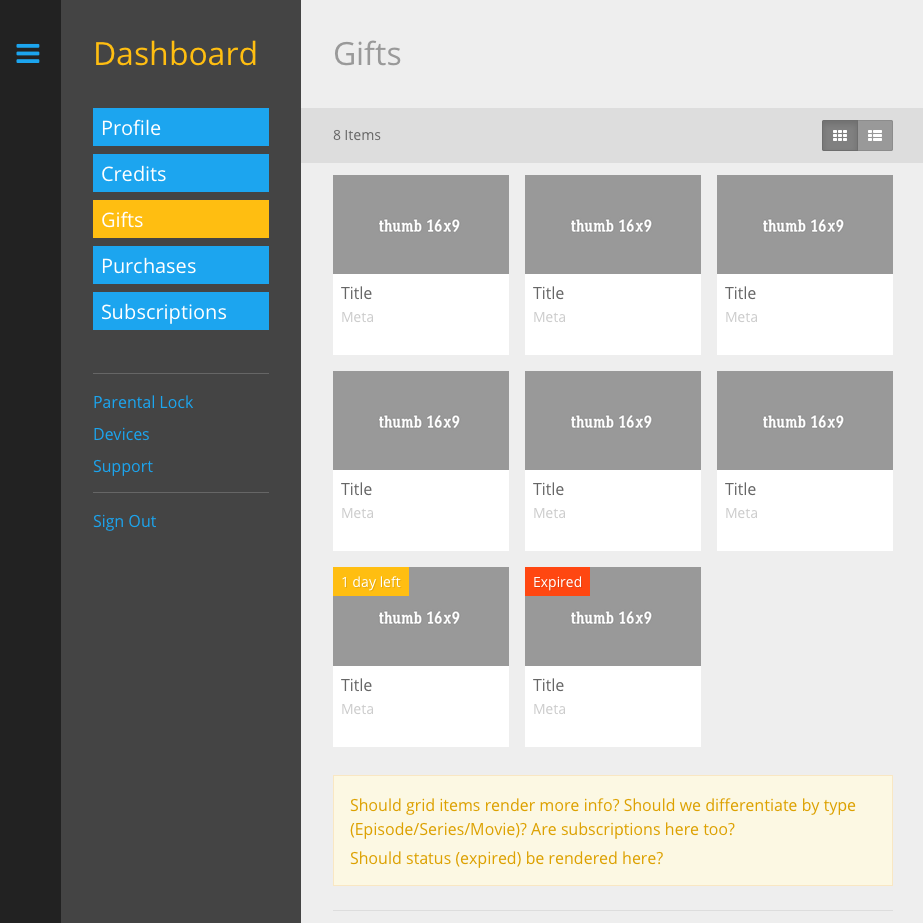
Task: Open the gift marked 1 day left
Action: [420, 625]
